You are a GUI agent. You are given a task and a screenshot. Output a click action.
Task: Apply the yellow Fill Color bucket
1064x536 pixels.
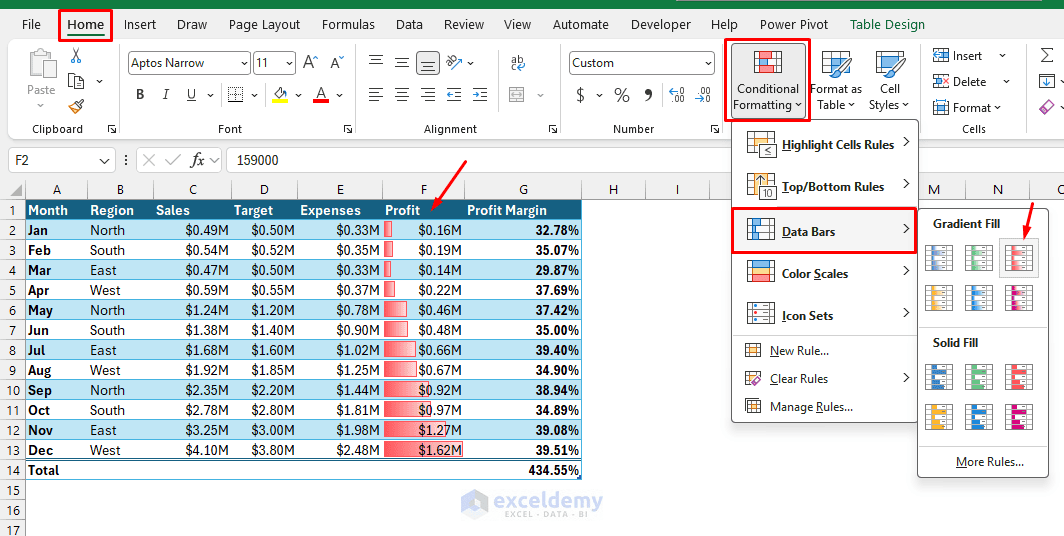pyautogui.click(x=280, y=94)
